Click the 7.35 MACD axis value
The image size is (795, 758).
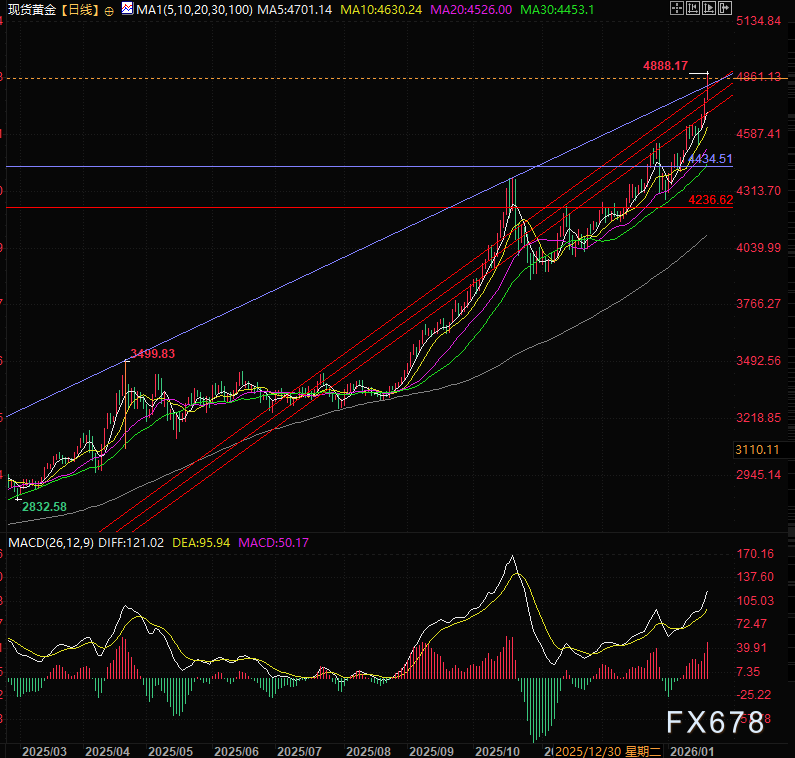[748, 672]
